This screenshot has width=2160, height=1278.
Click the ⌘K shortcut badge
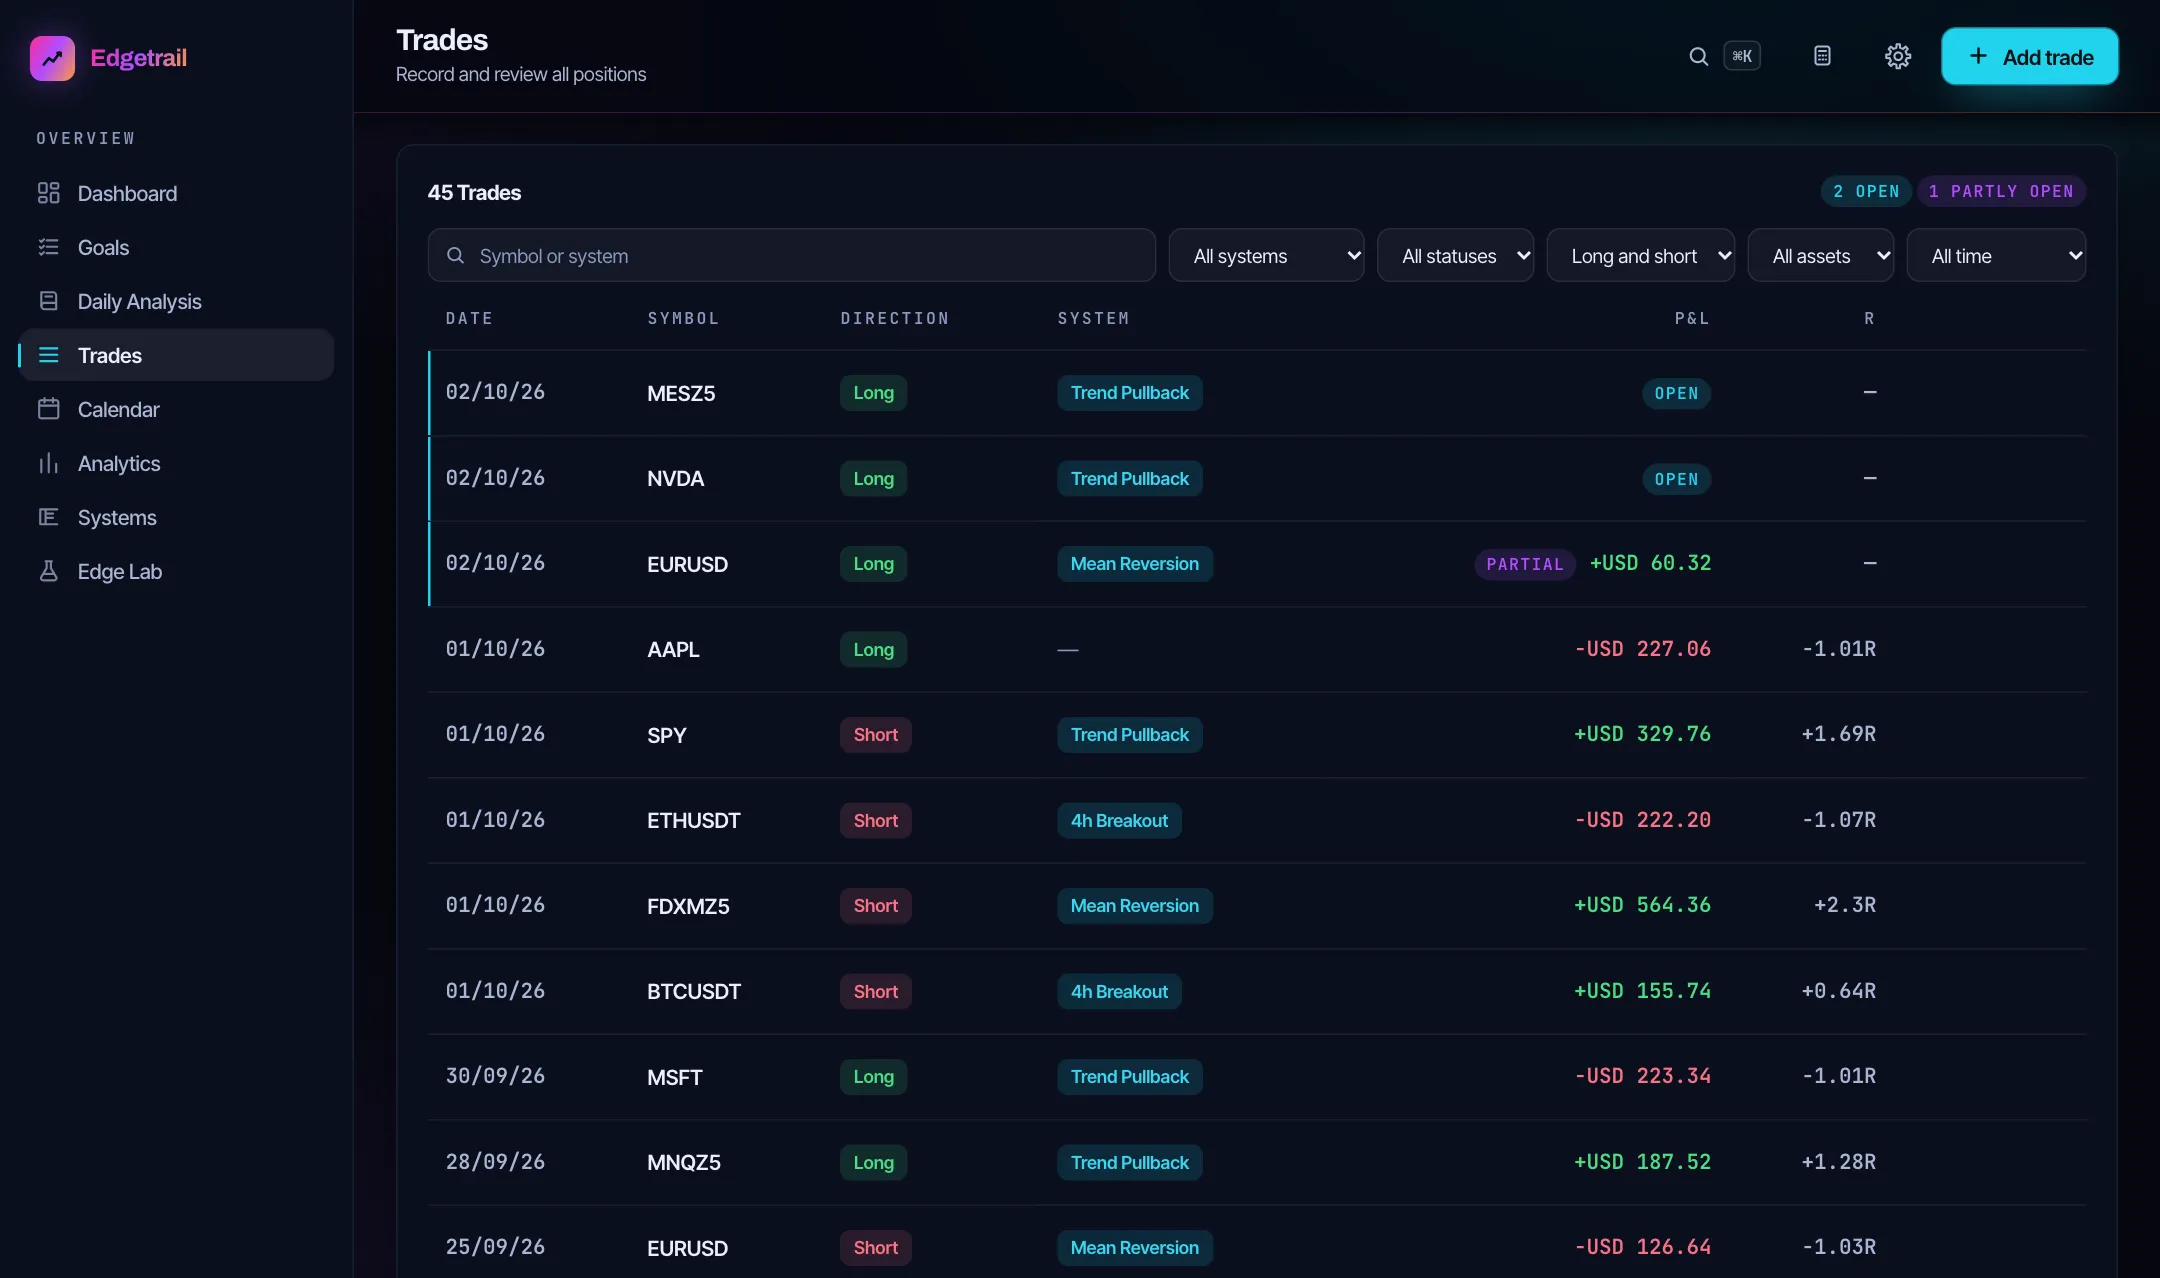point(1742,56)
